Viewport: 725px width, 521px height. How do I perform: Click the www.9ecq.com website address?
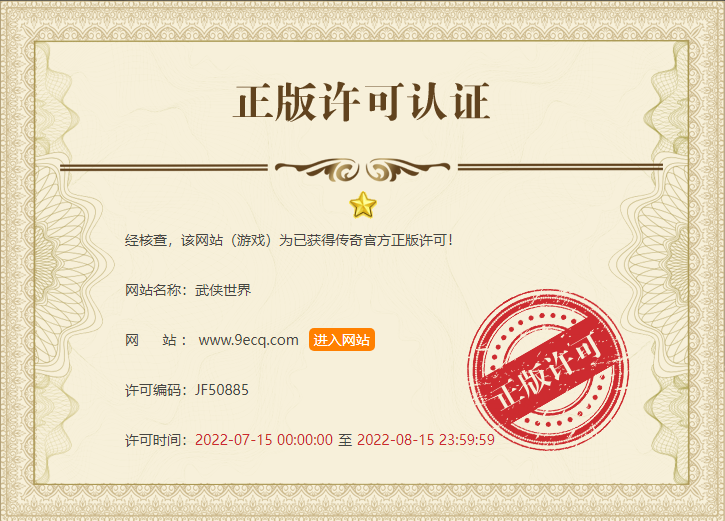coord(249,340)
